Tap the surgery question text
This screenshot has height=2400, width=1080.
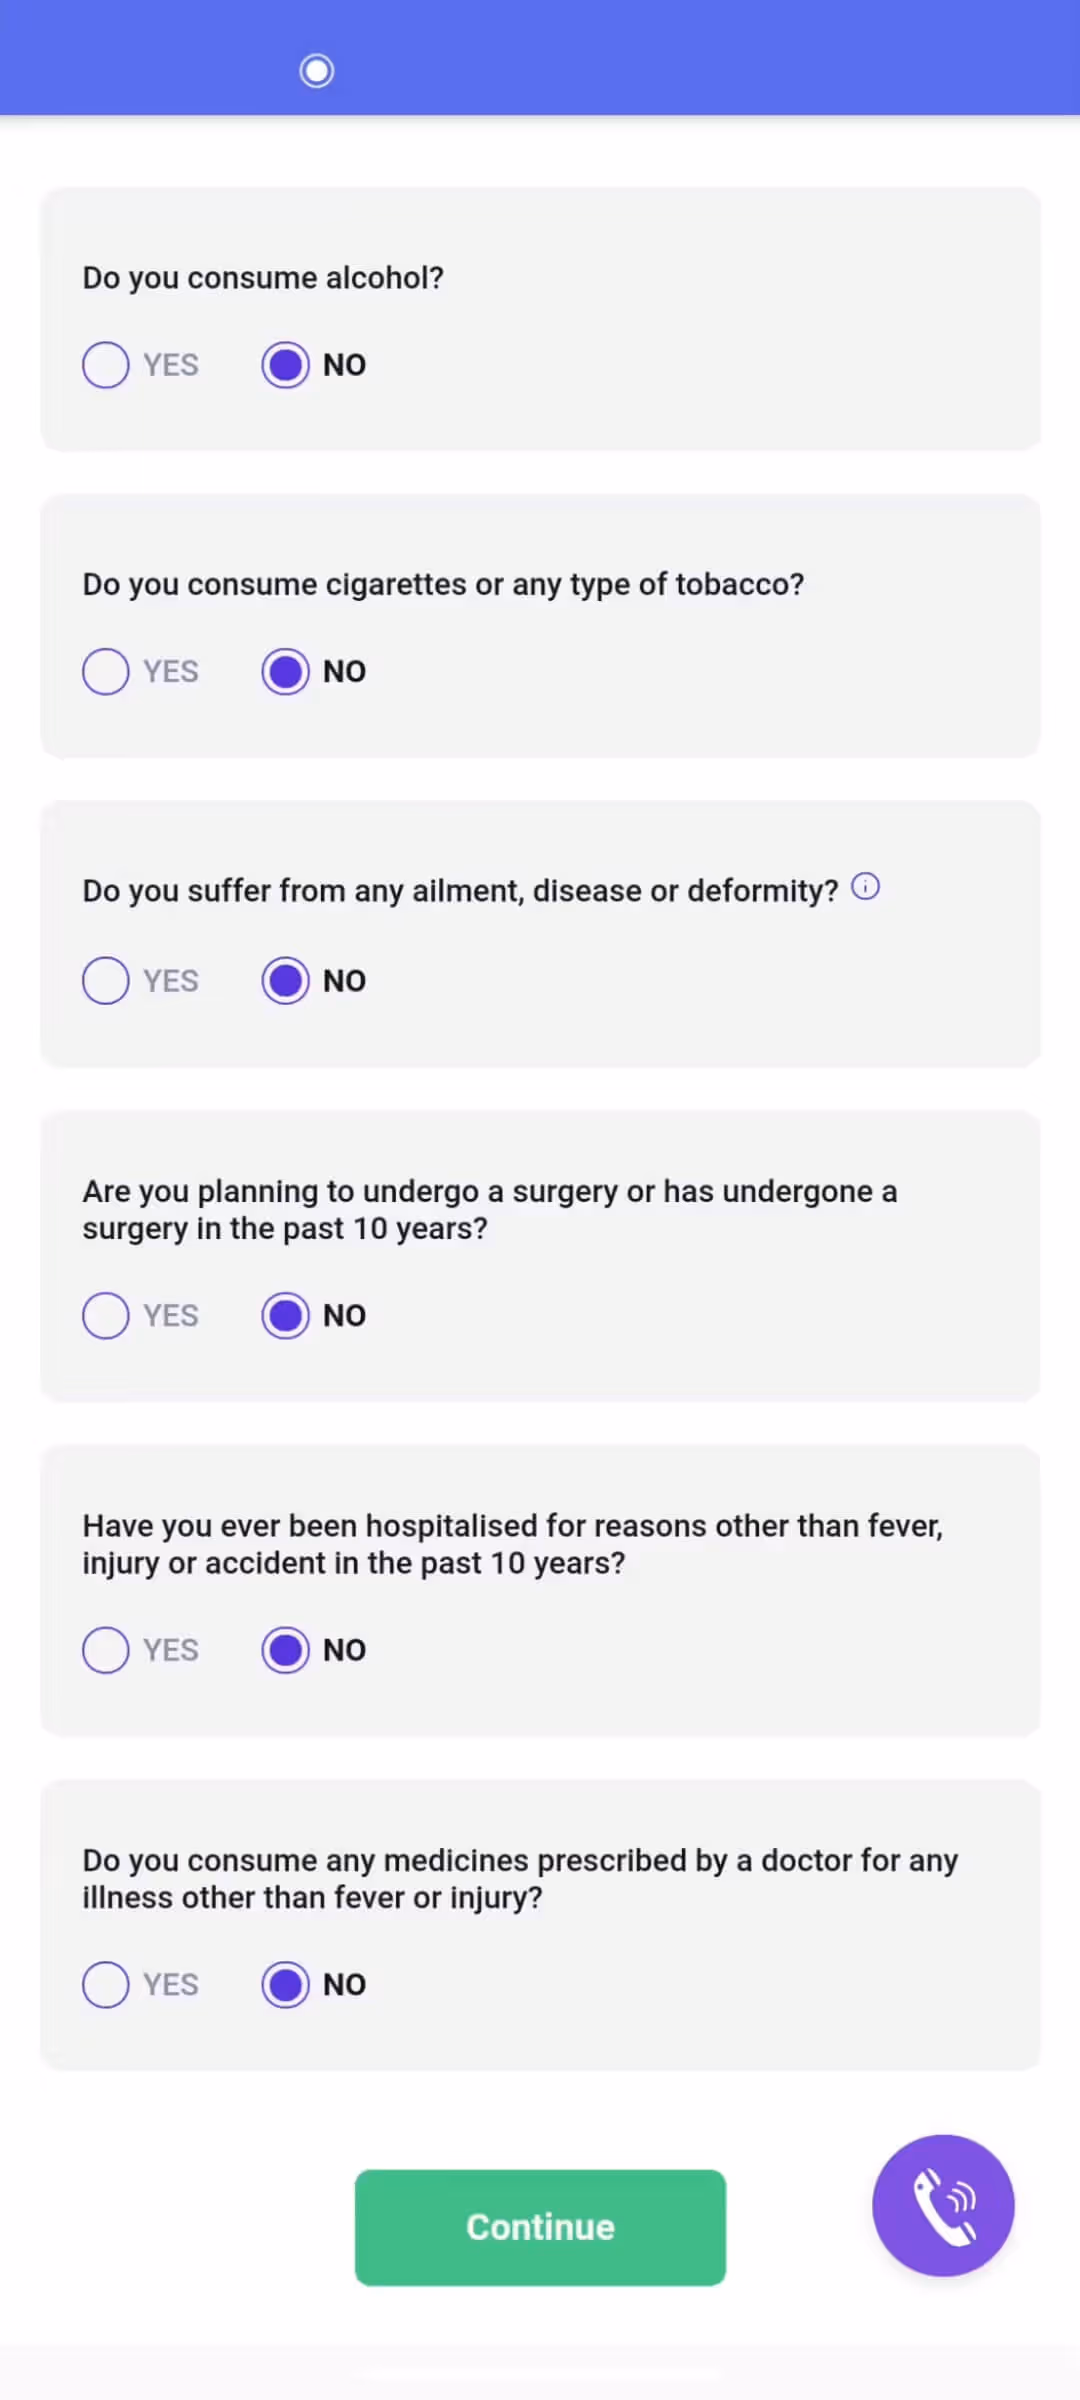490,1210
